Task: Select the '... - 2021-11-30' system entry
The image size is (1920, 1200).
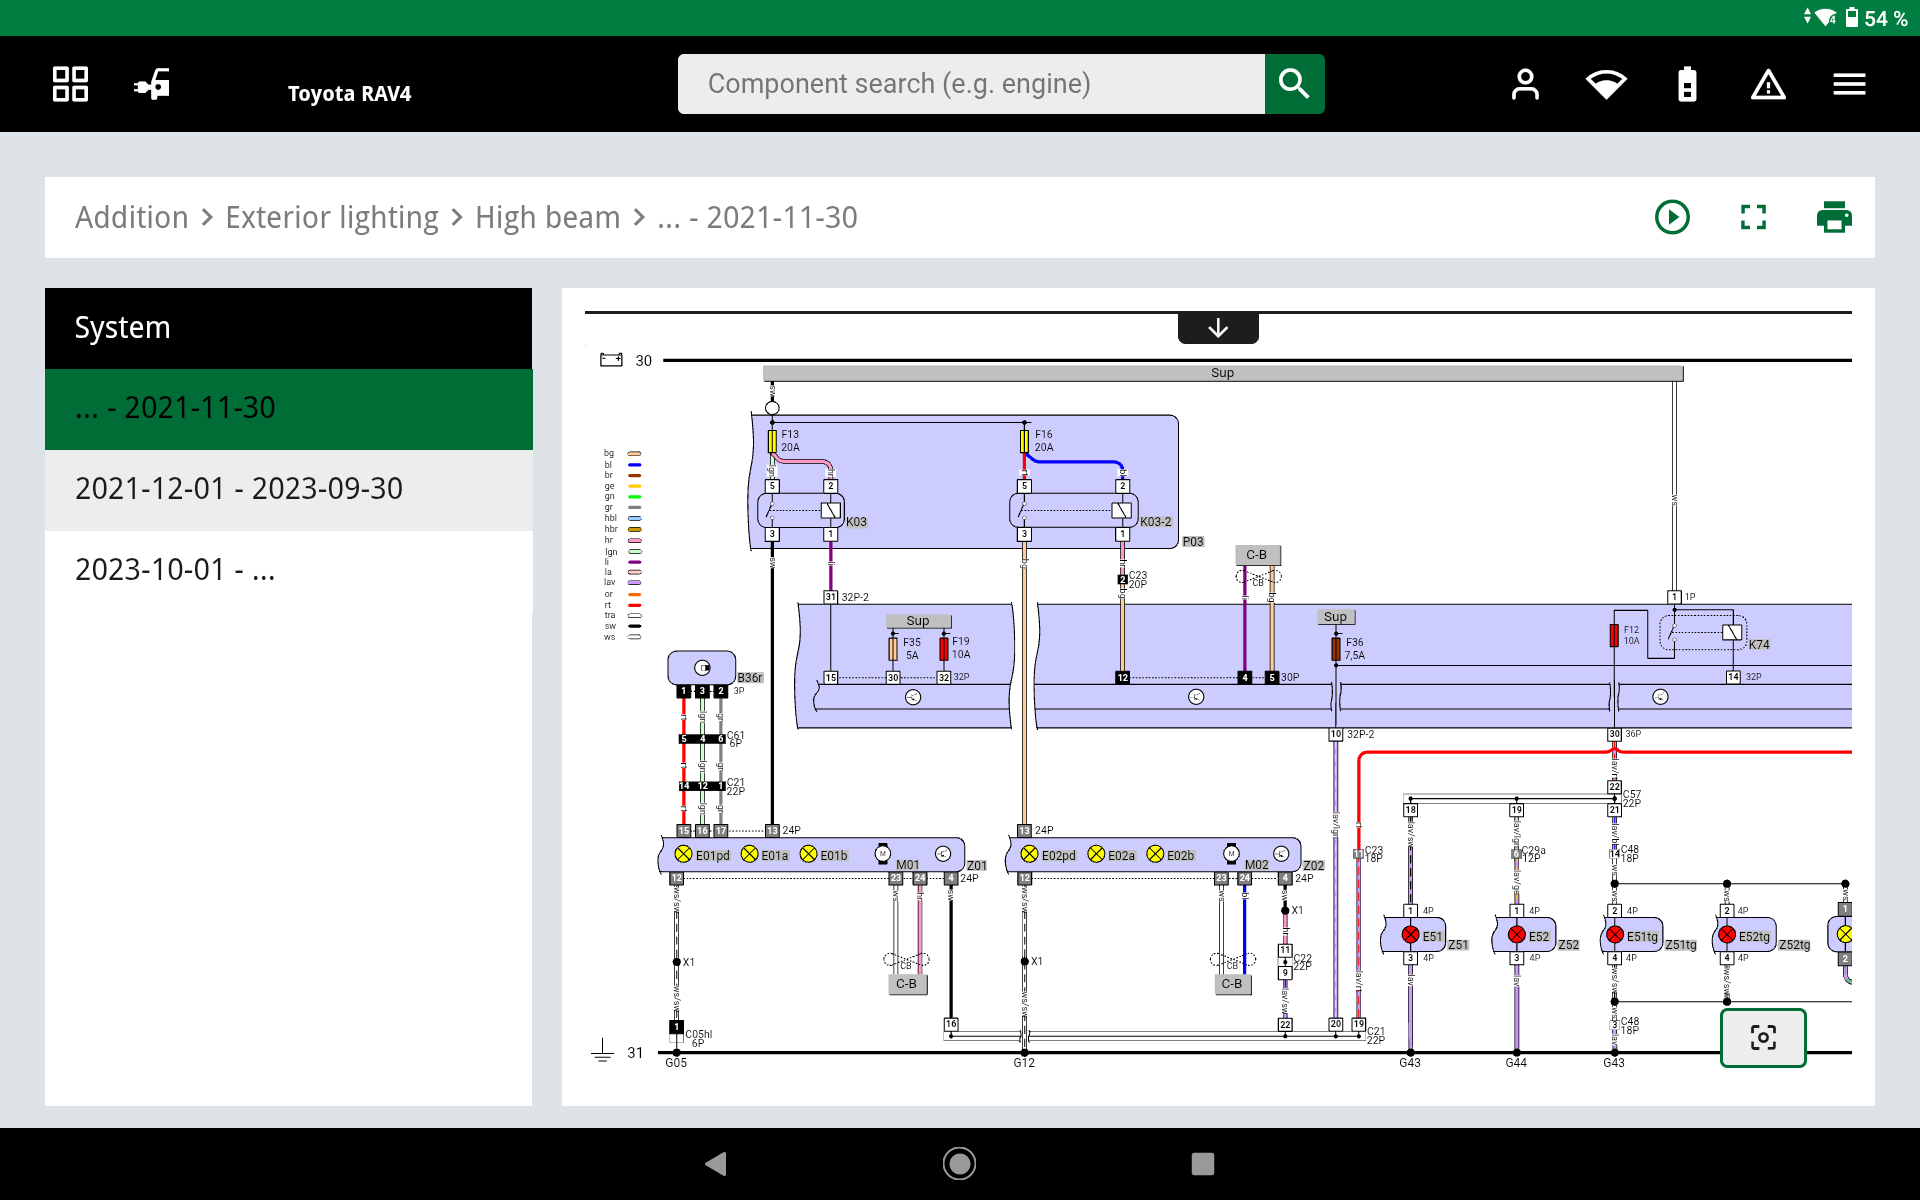Action: point(289,408)
